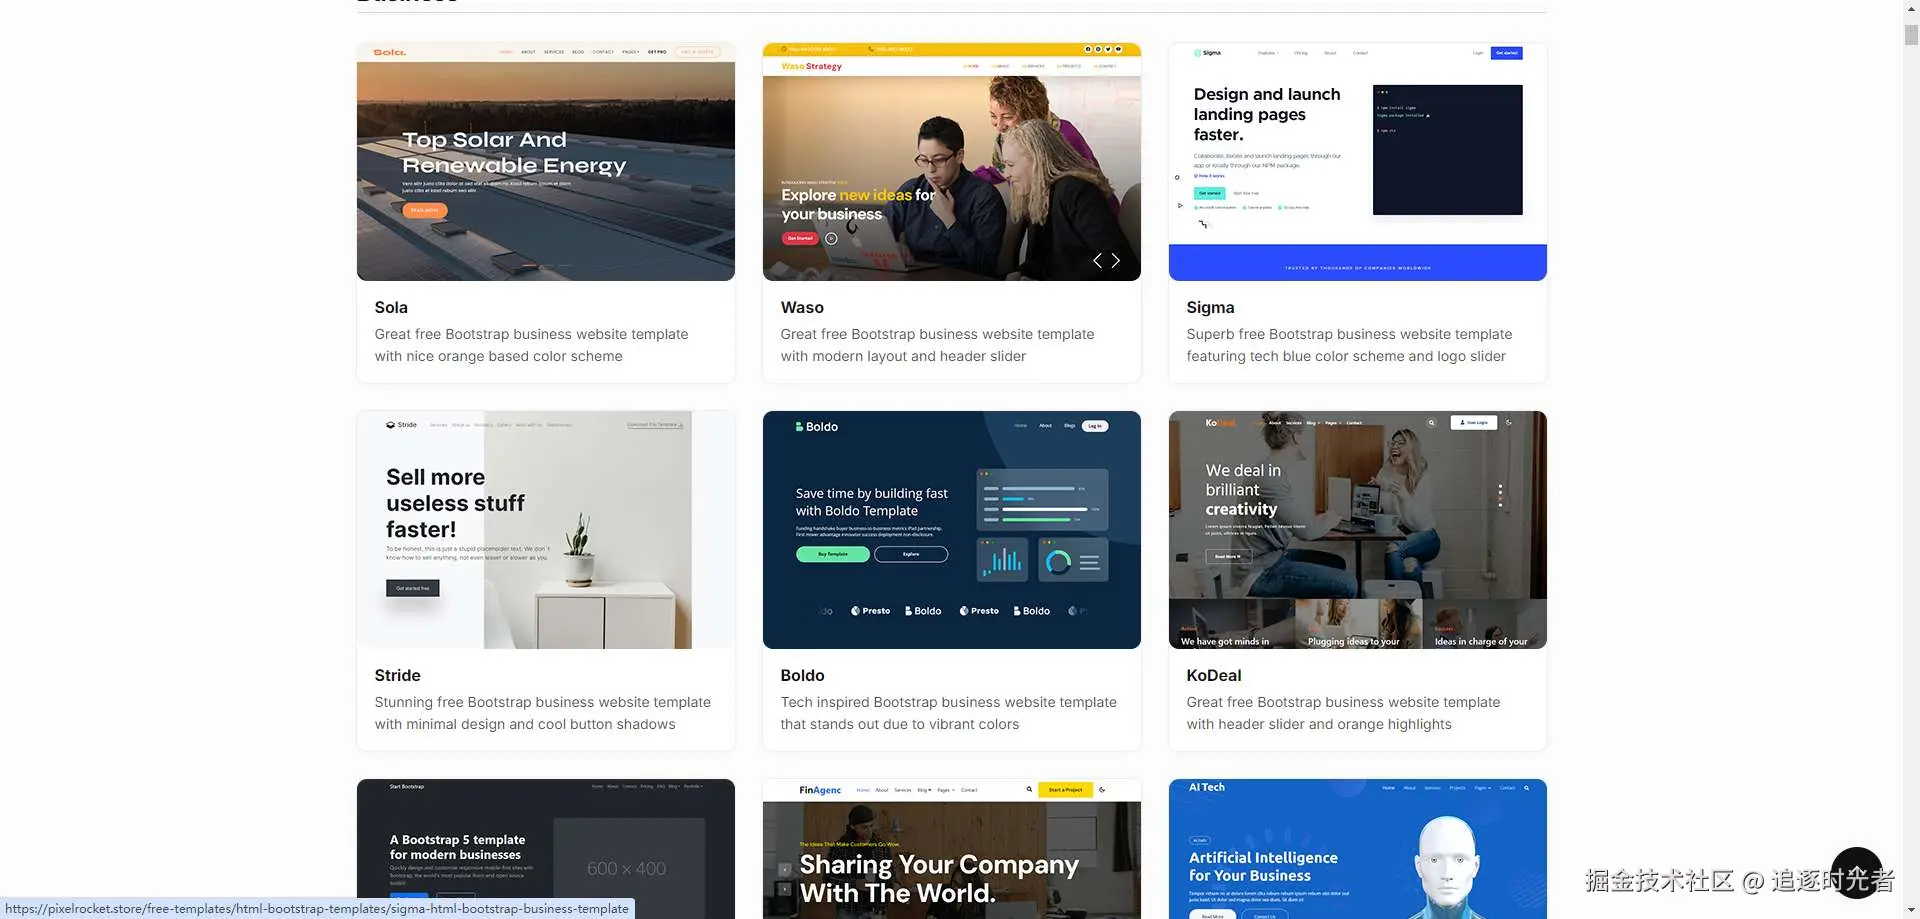The image size is (1920, 919).
Task: Click the Waso template title
Action: pyautogui.click(x=802, y=308)
